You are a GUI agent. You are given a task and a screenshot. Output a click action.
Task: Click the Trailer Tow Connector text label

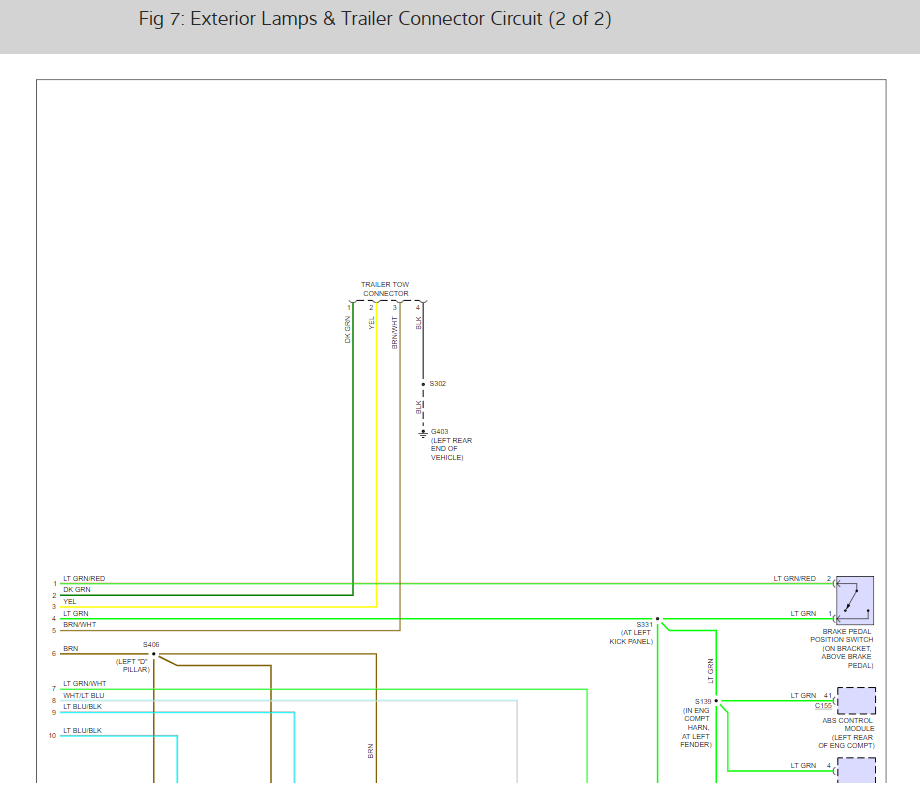pos(385,289)
